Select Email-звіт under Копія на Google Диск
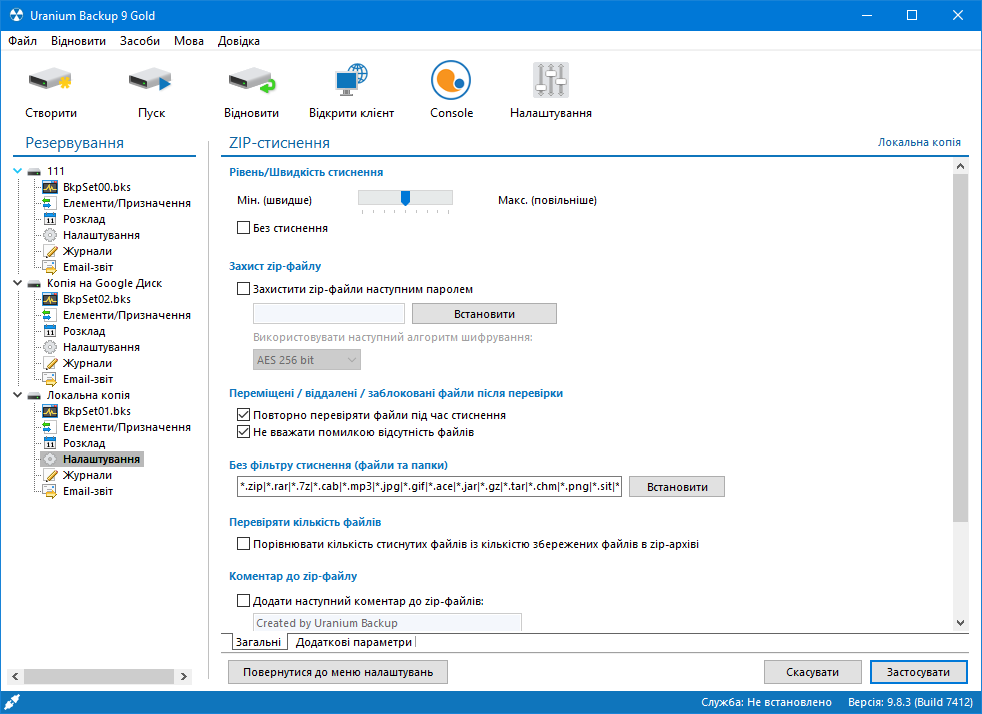 click(x=88, y=379)
